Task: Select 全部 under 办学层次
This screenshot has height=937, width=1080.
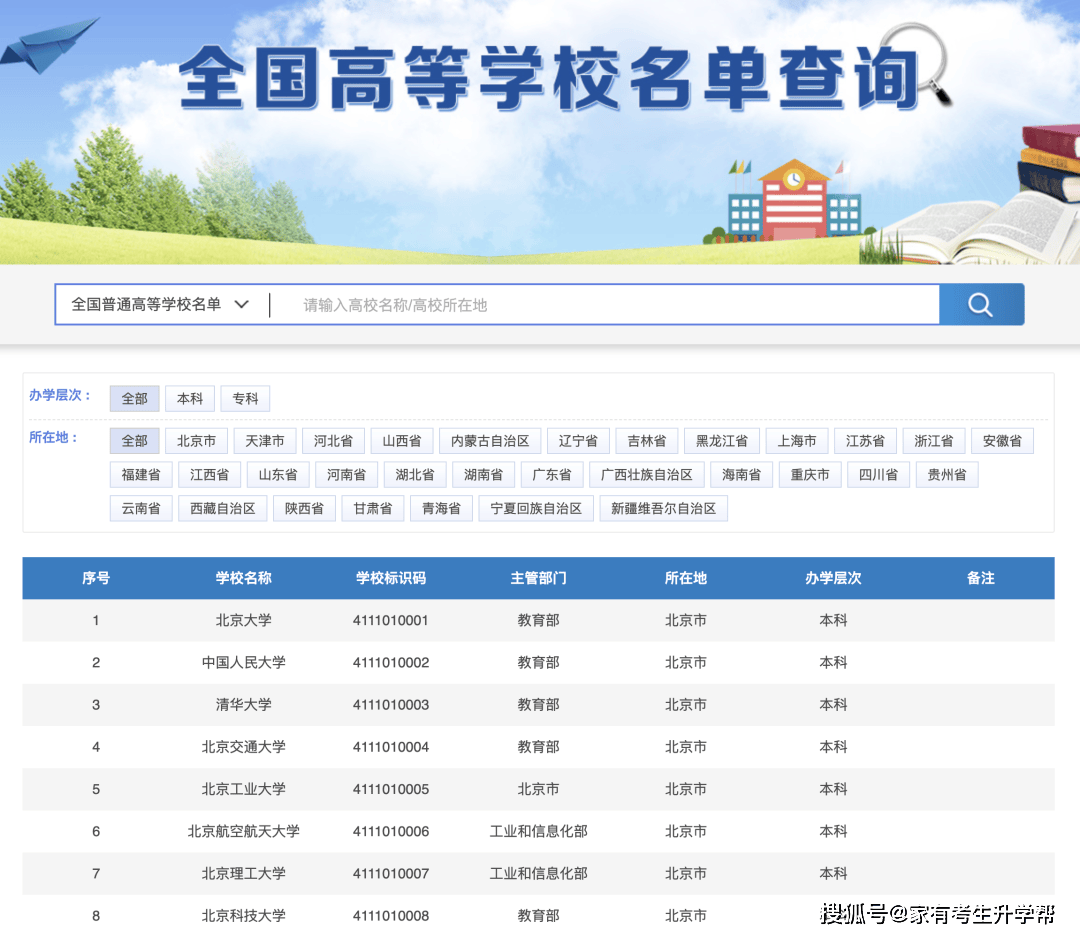Action: click(134, 398)
